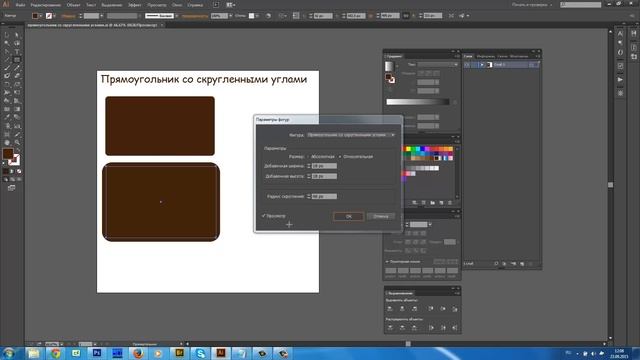Open the File menu
This screenshot has width=640, height=360.
20,5
